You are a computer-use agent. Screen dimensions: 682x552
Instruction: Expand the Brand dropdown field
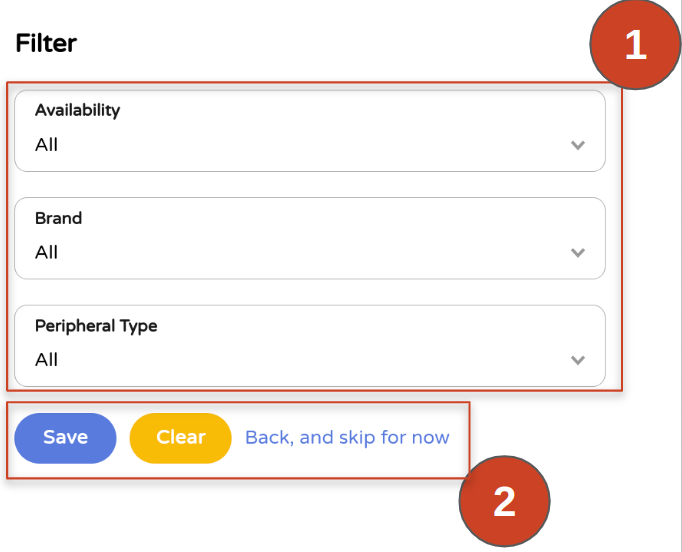pos(310,238)
